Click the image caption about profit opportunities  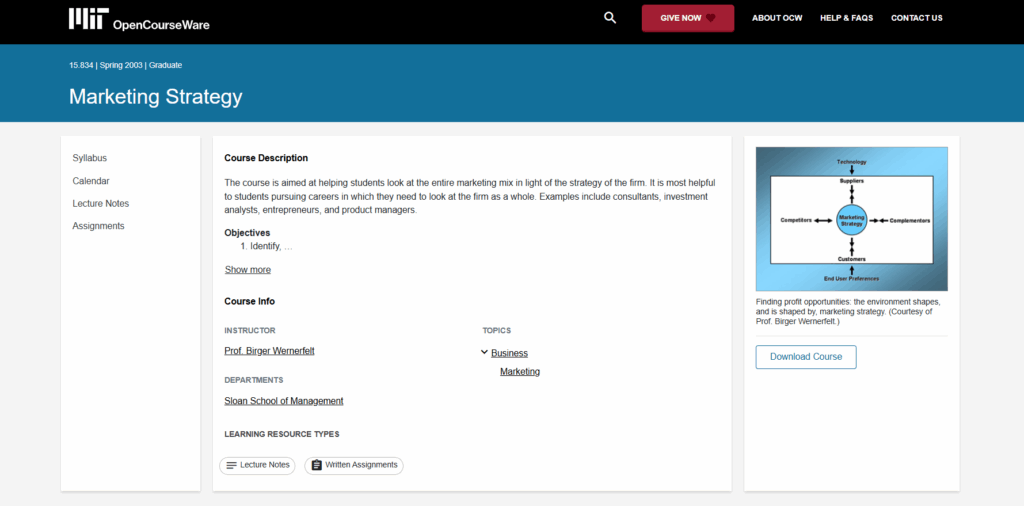(848, 312)
